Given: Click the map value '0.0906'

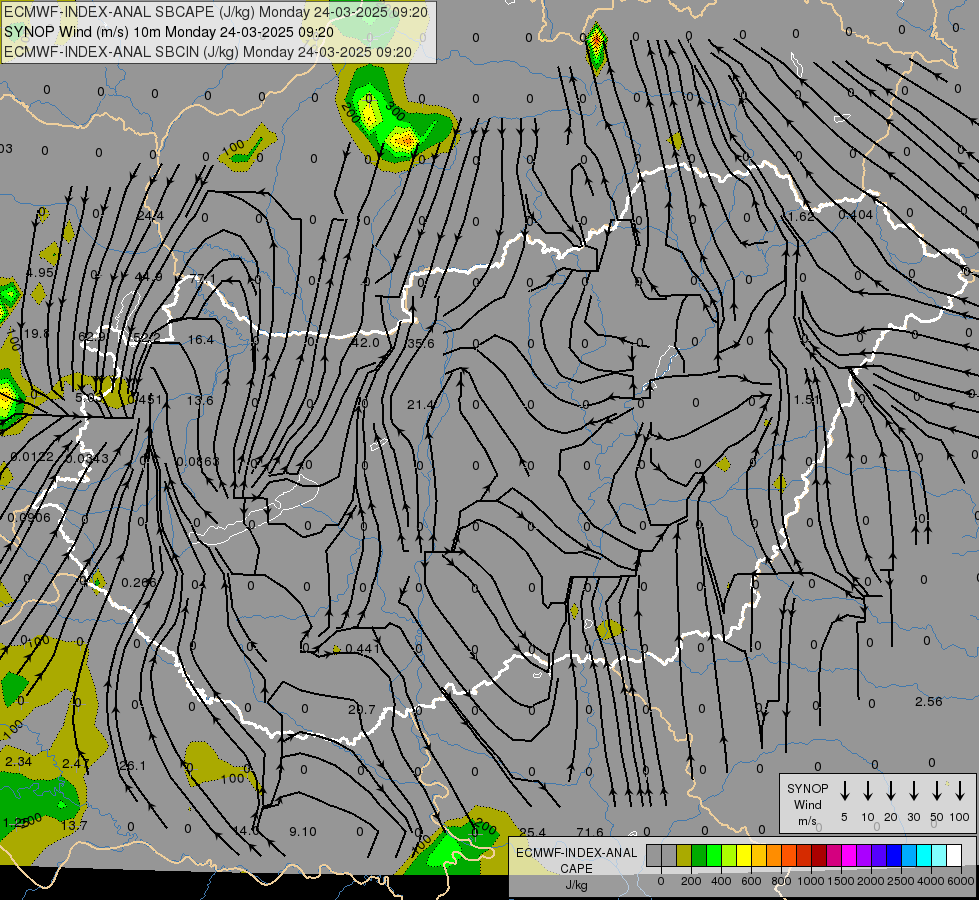Looking at the screenshot, I should [29, 518].
